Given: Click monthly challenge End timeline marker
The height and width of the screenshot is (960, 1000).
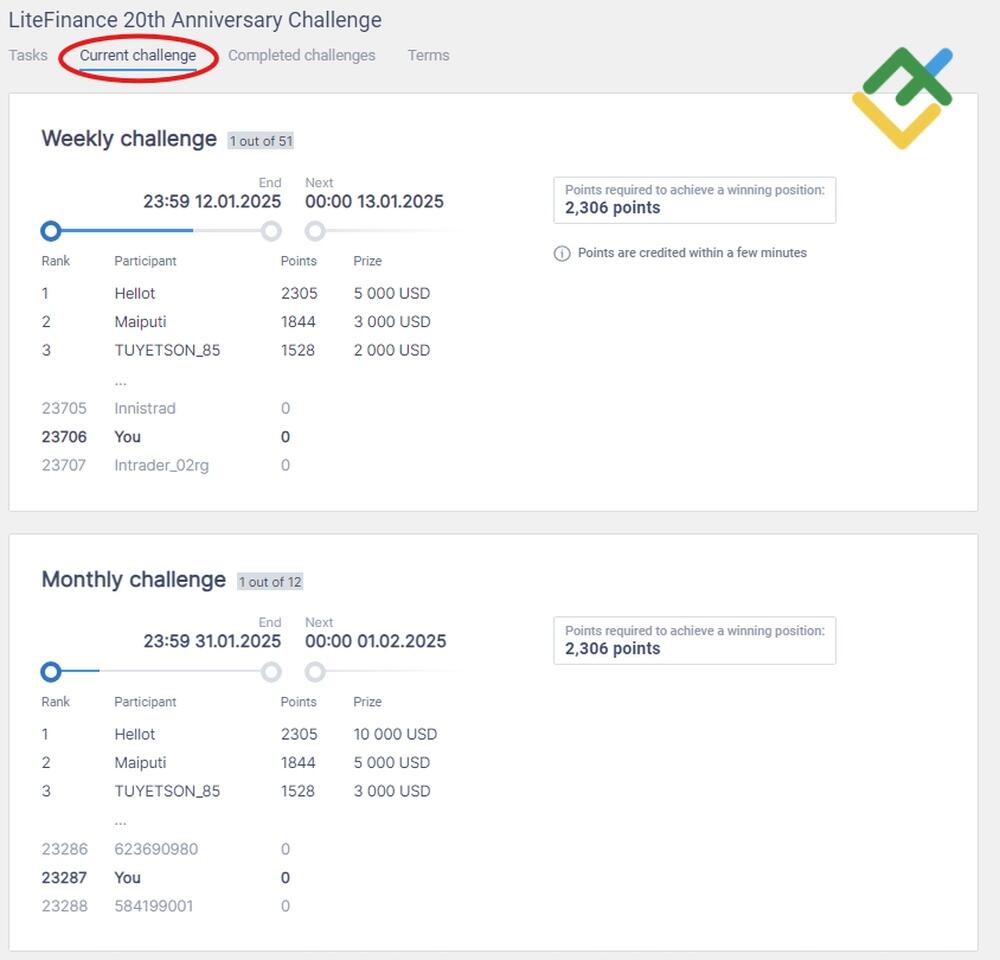Looking at the screenshot, I should pos(271,671).
